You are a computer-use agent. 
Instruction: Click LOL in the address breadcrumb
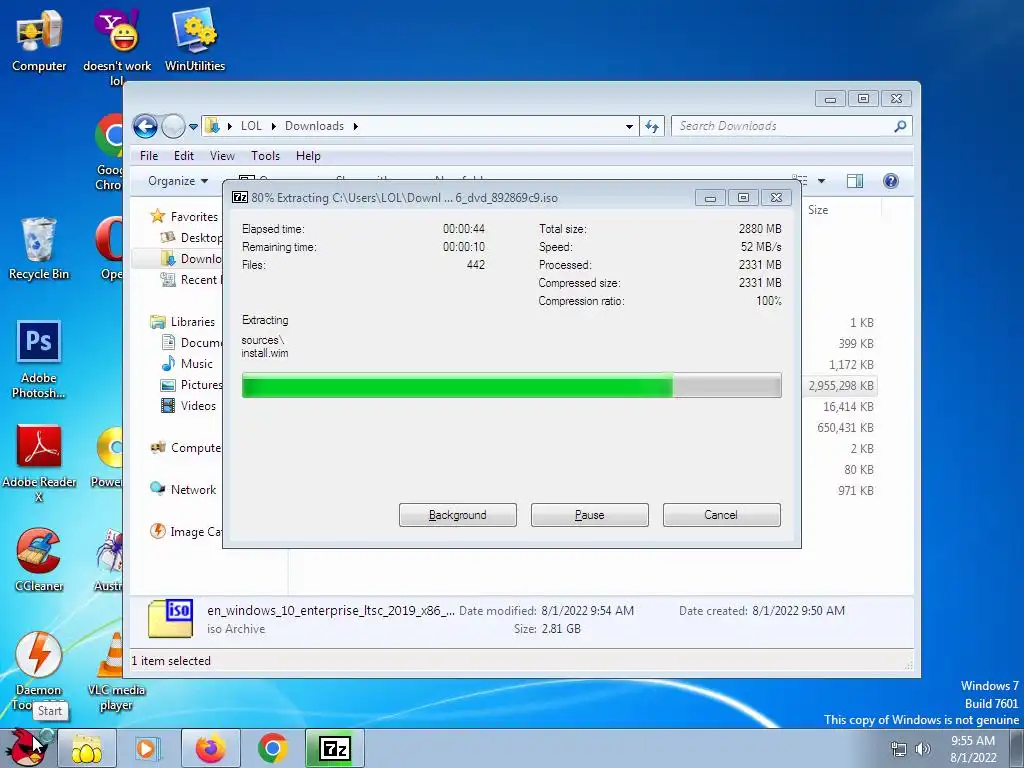coord(251,126)
